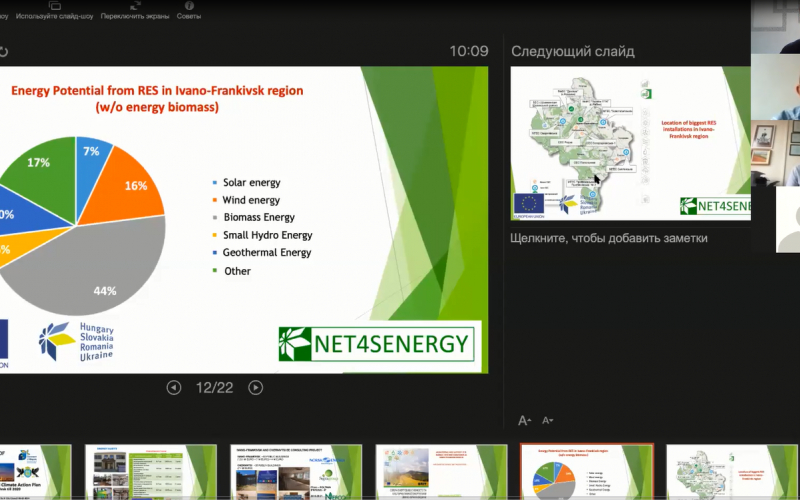
Task: Click the NET4SENERGY logo on current slide
Action: pos(377,343)
